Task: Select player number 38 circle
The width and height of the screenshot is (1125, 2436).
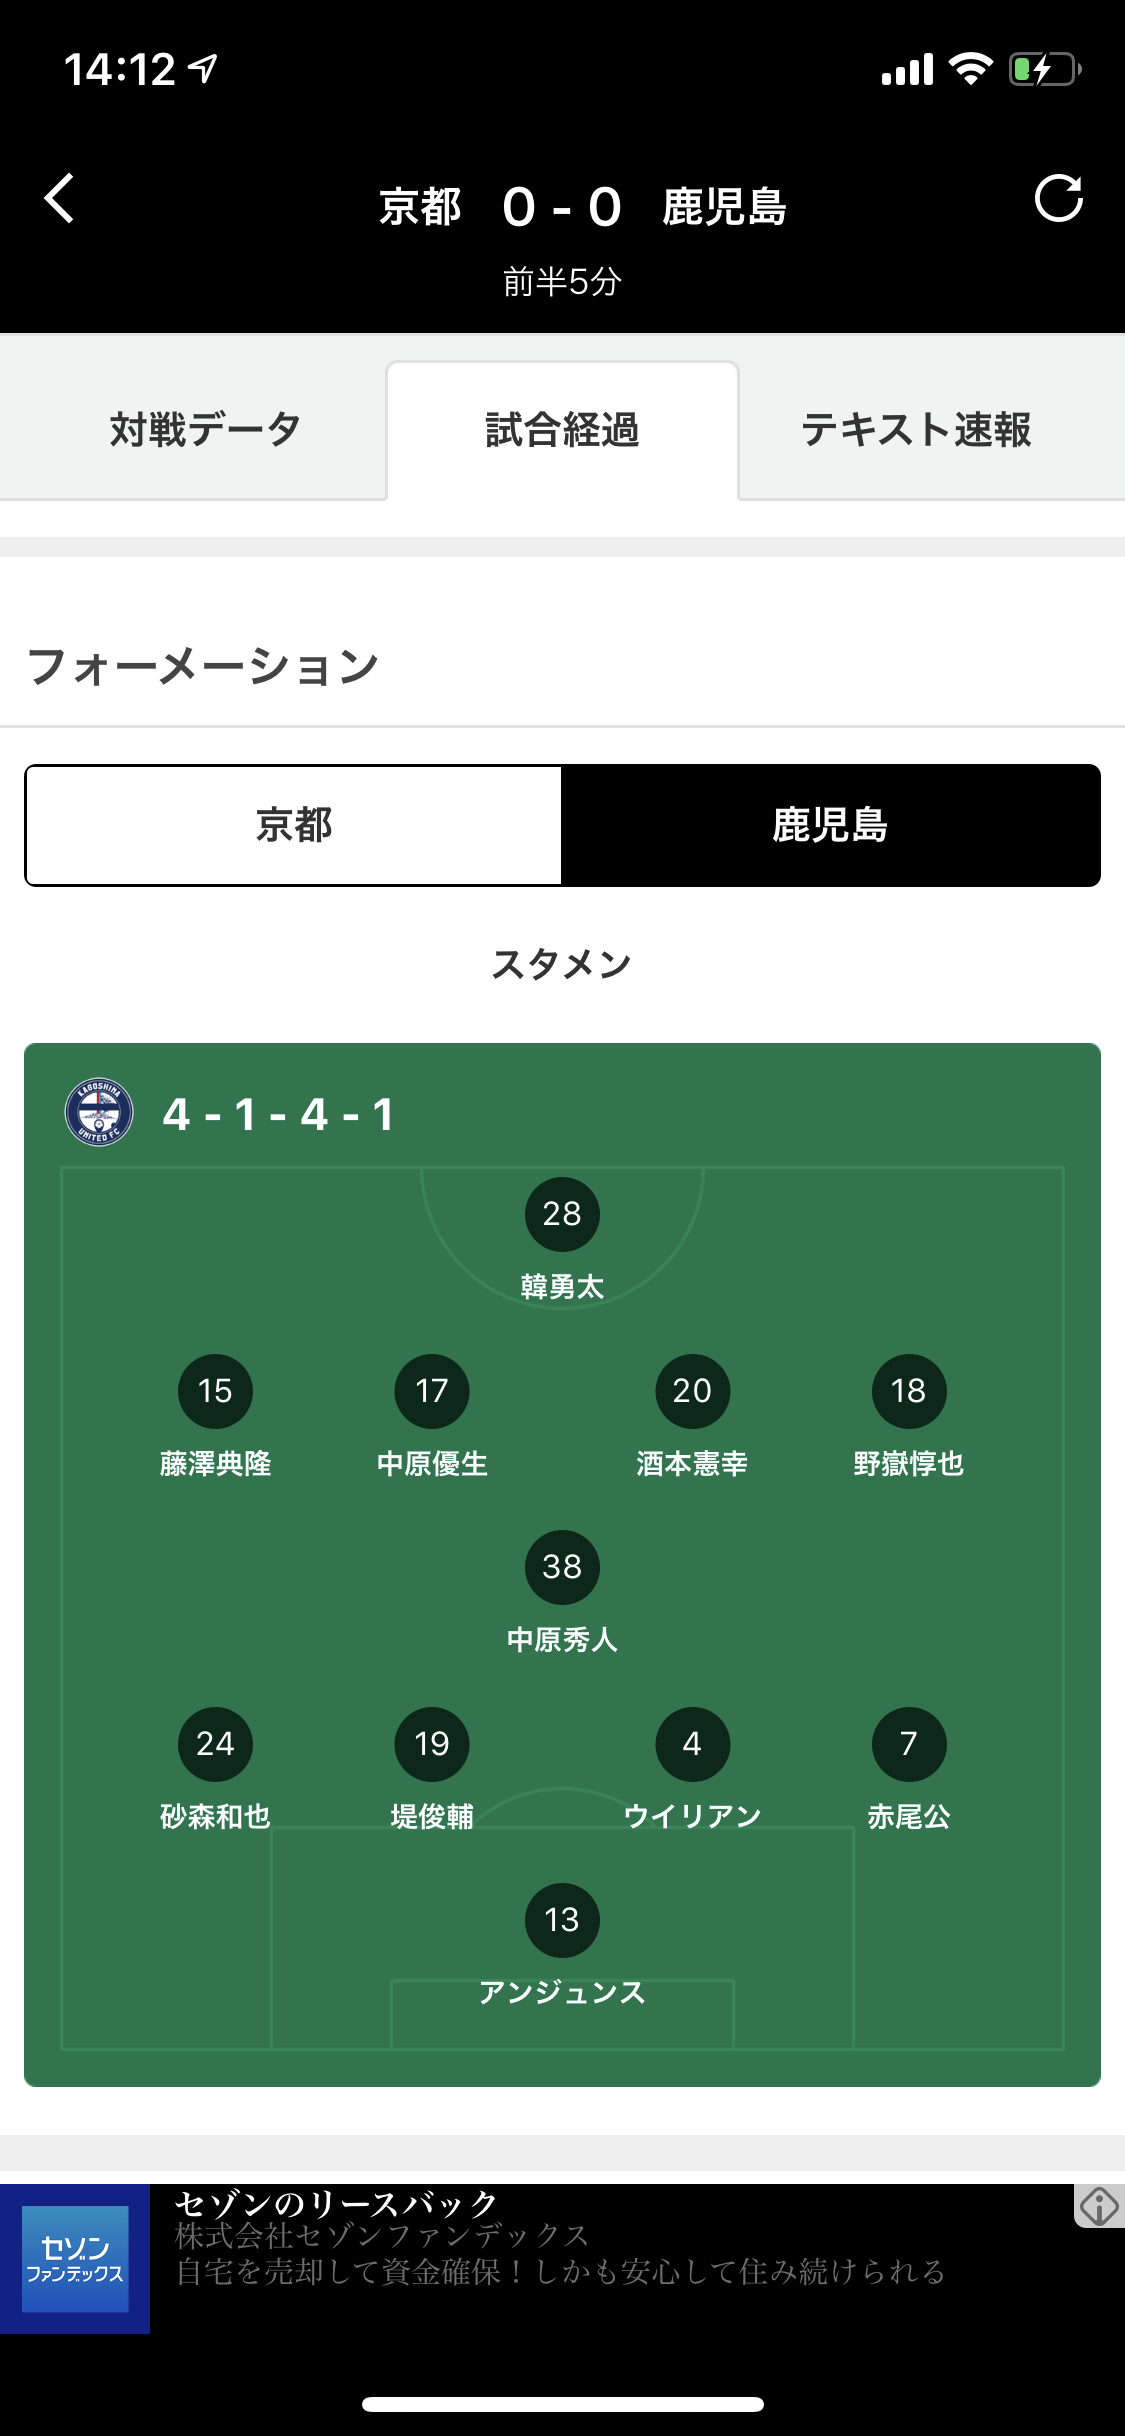Action: point(562,1567)
